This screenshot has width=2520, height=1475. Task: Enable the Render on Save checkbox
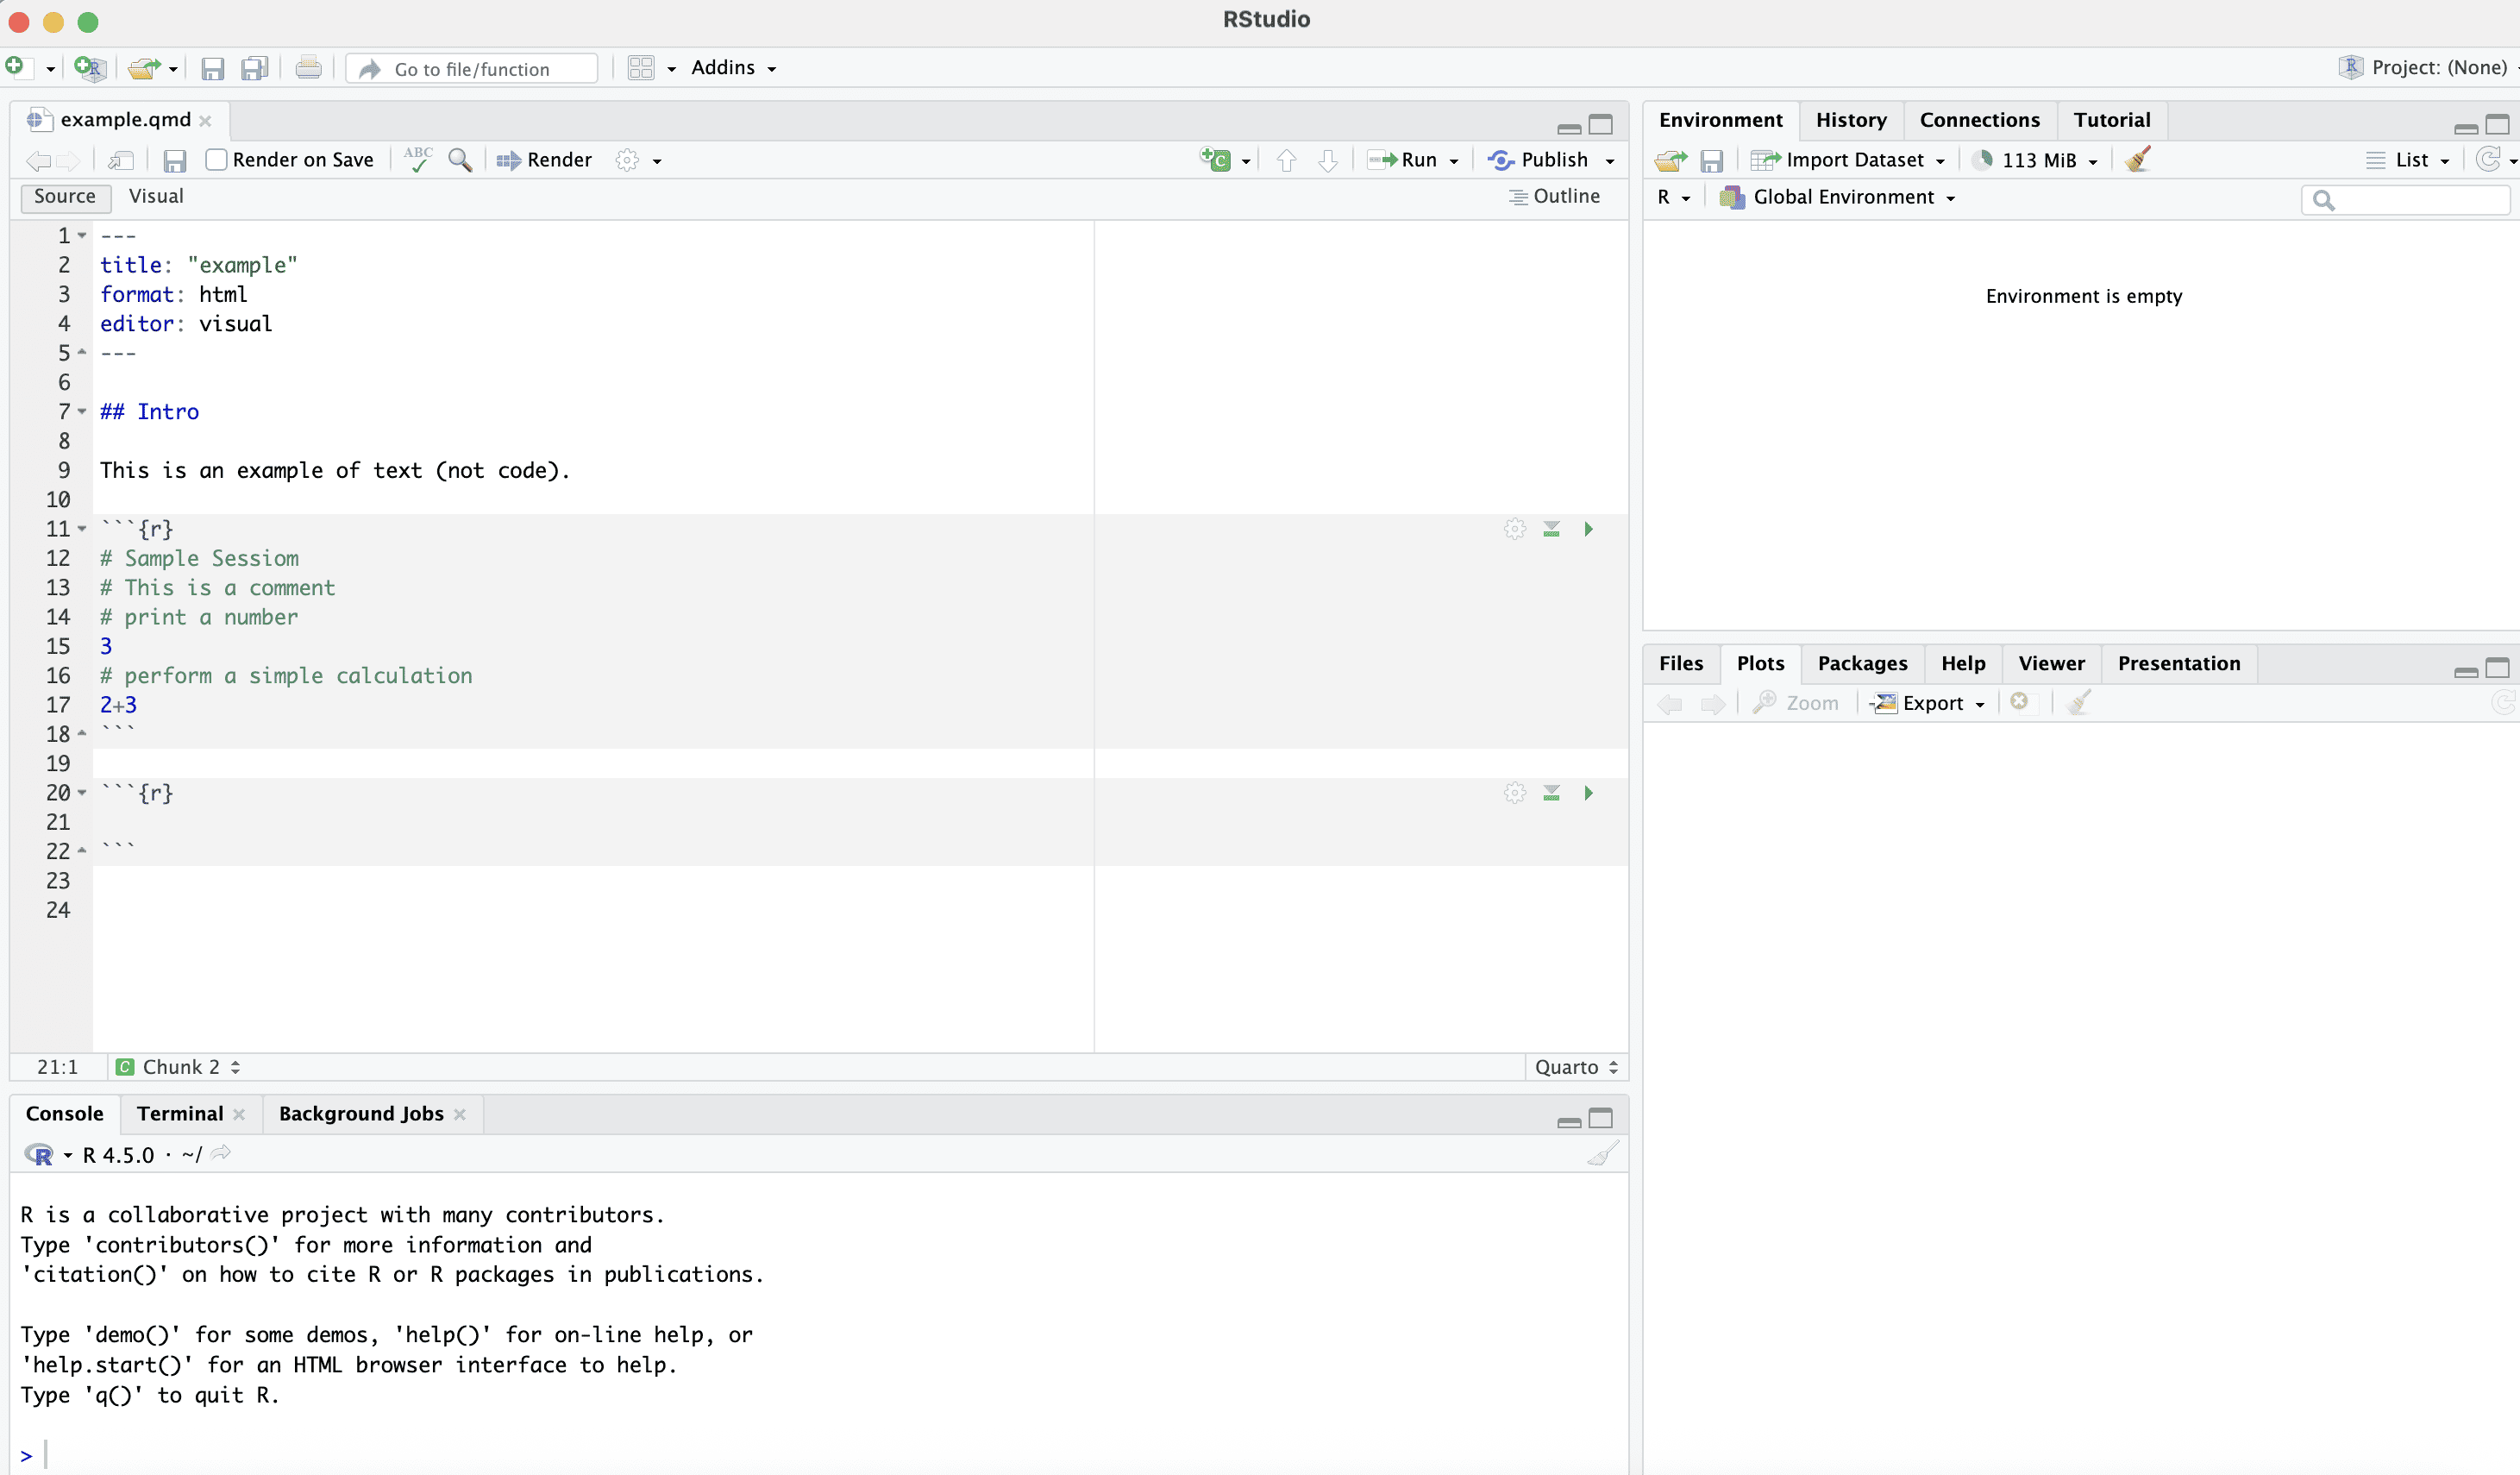[216, 160]
